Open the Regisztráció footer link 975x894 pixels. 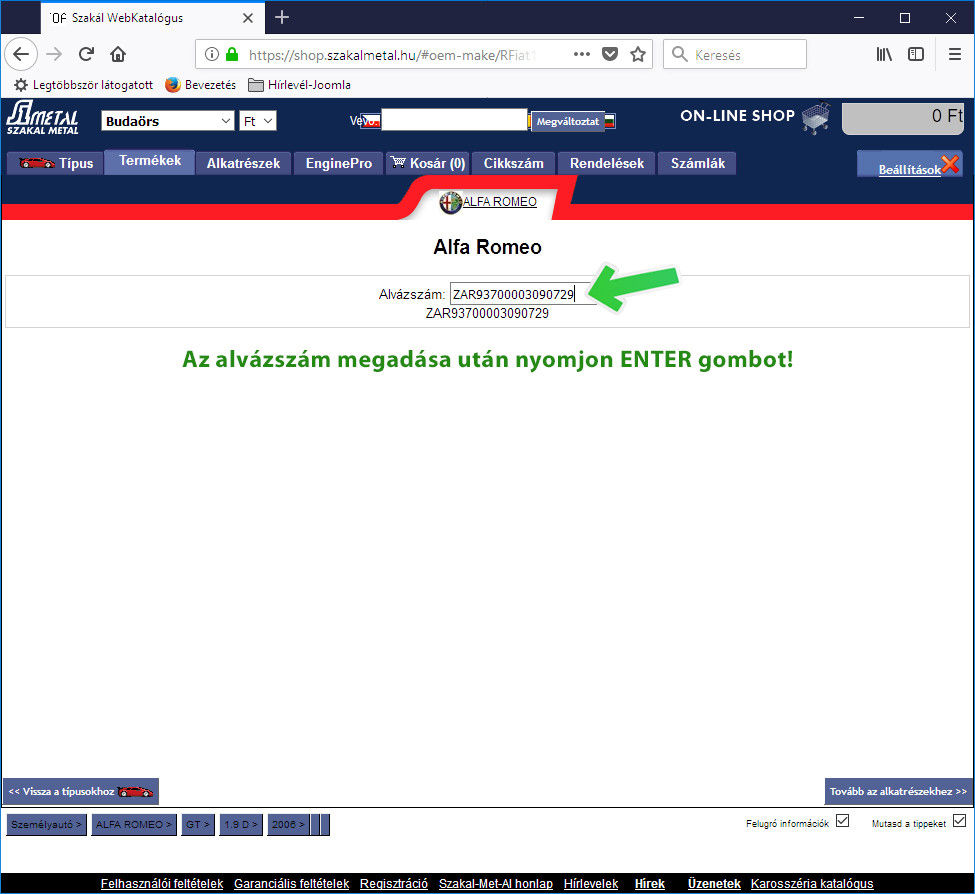(394, 883)
